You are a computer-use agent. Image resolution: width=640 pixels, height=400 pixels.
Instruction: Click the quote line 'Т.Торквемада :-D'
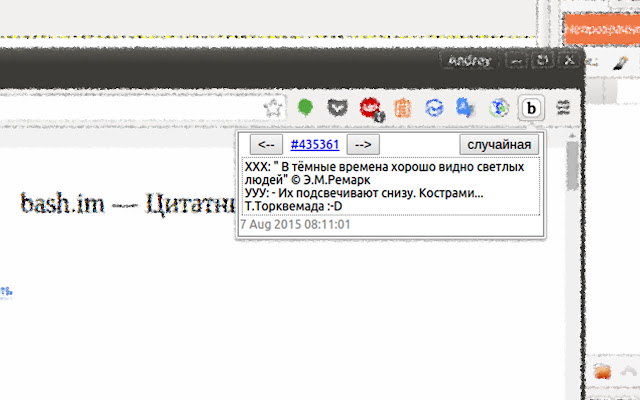tap(293, 206)
